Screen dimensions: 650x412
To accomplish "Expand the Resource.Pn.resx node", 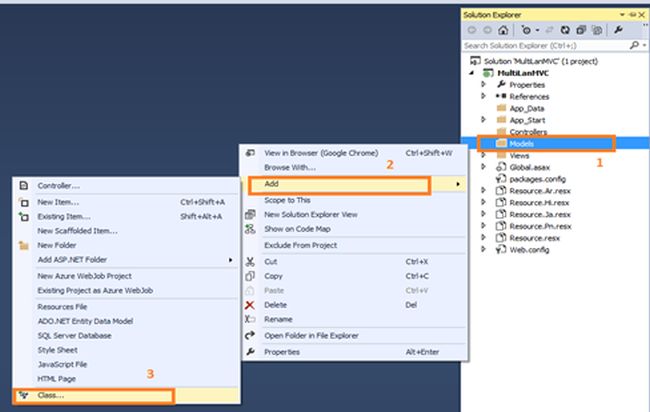I will (483, 226).
